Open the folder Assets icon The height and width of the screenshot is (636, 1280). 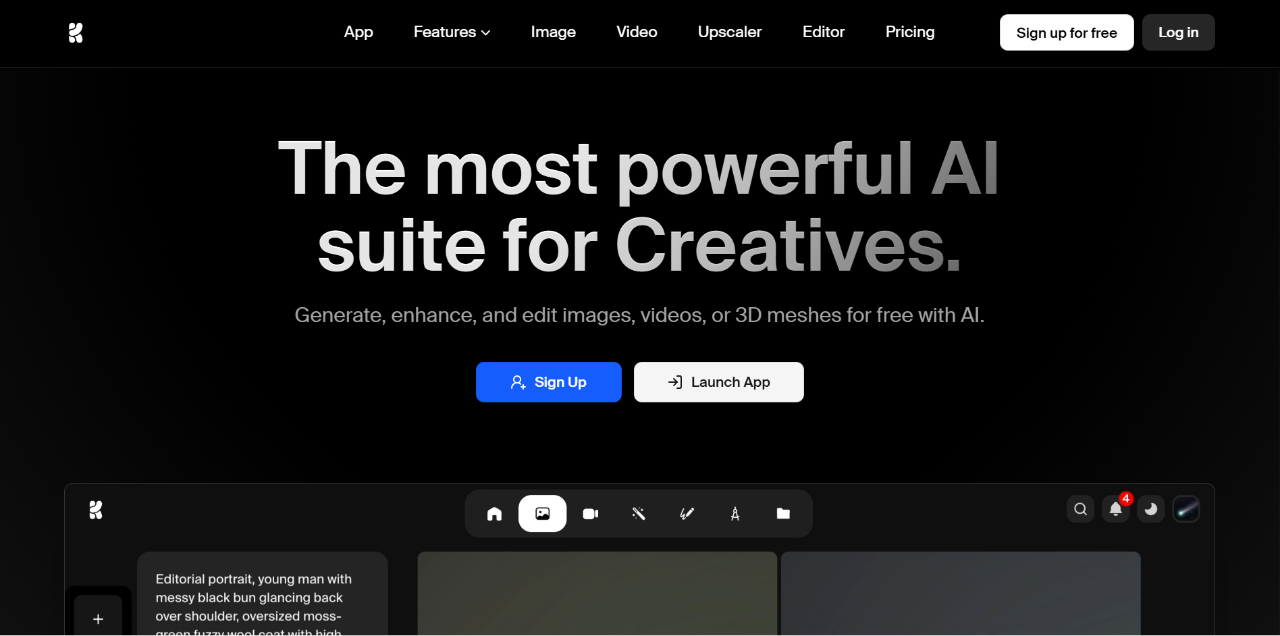click(783, 514)
